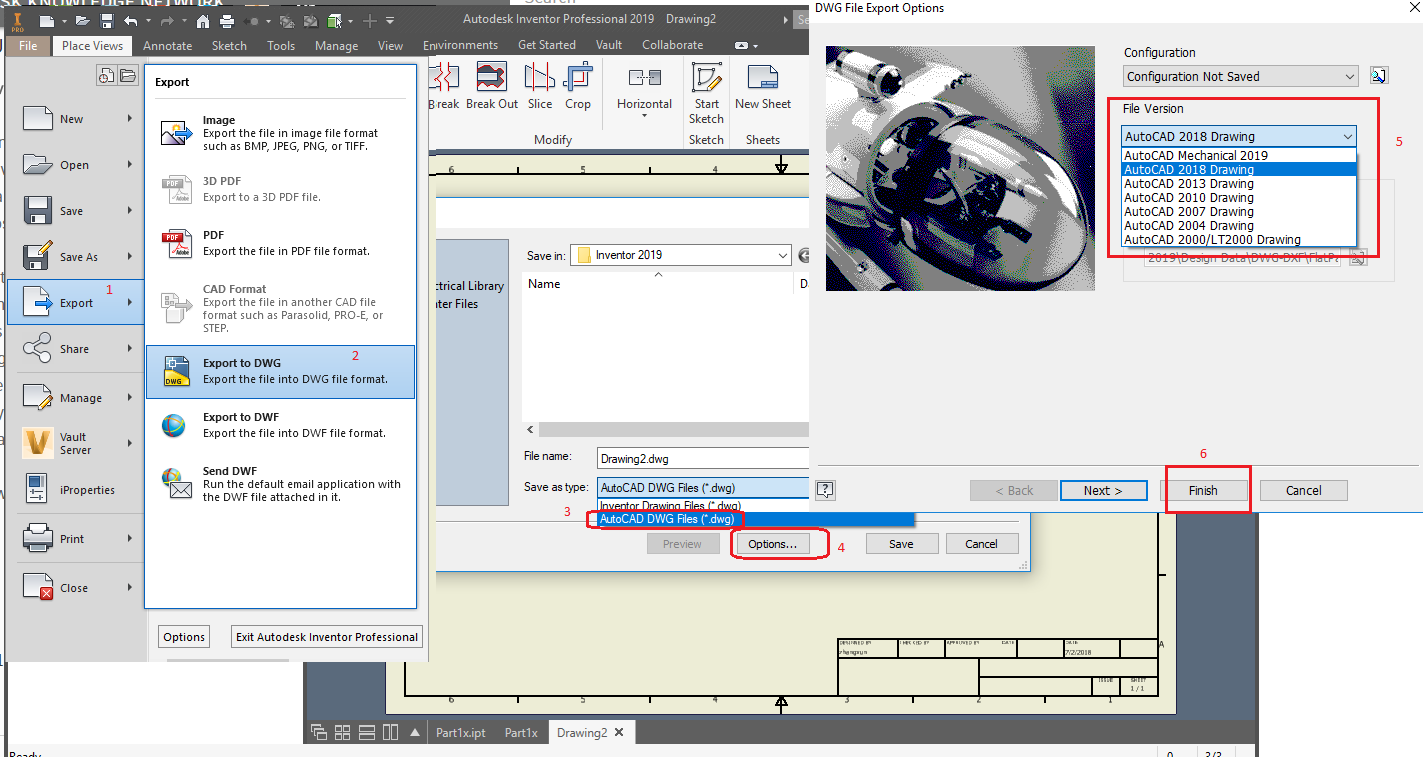Click the New document icon in quick access toolbar
The width and height of the screenshot is (1423, 757).
click(x=45, y=20)
